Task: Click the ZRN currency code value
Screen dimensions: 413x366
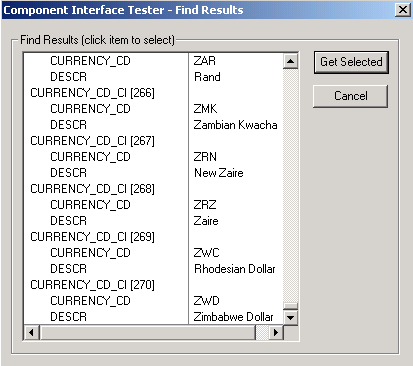Action: point(205,157)
